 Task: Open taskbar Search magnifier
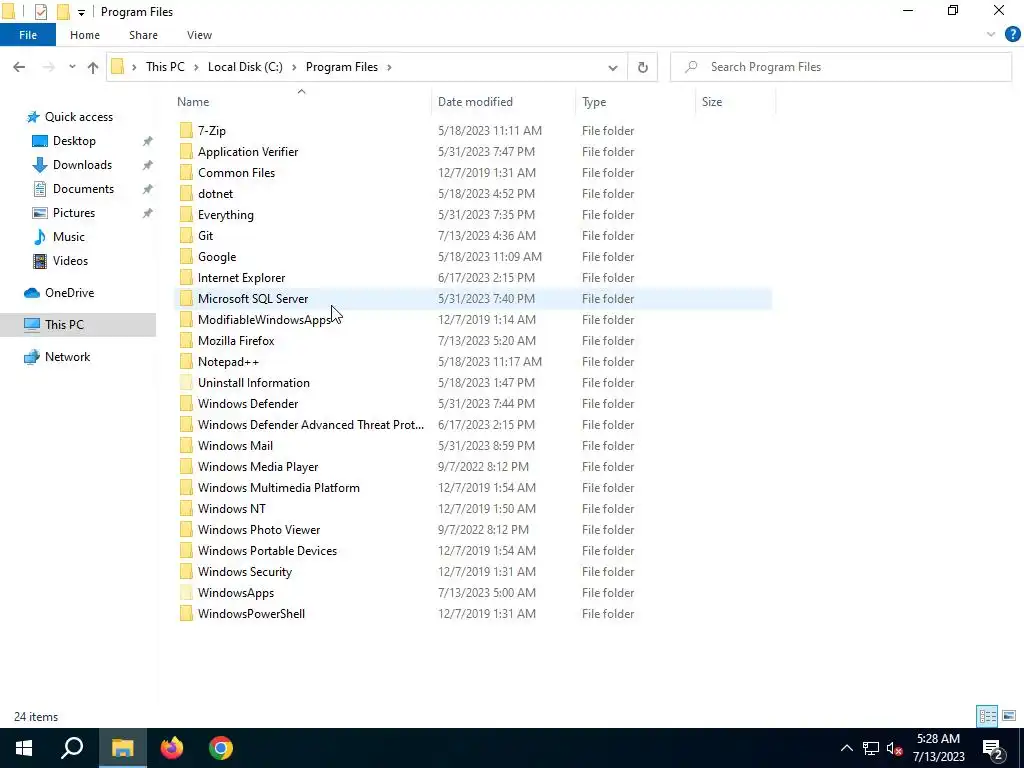click(x=72, y=748)
